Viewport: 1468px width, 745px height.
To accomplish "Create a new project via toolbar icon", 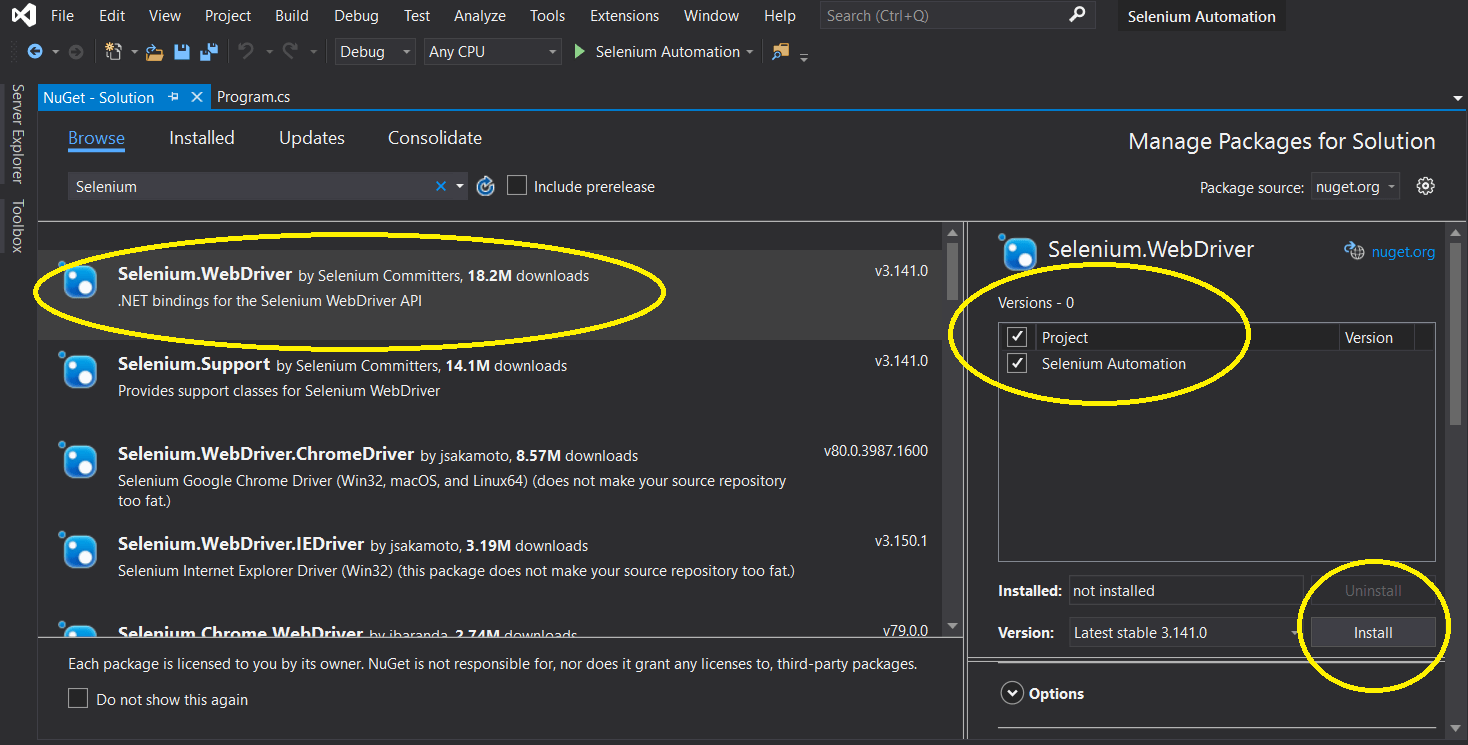I will (x=114, y=52).
